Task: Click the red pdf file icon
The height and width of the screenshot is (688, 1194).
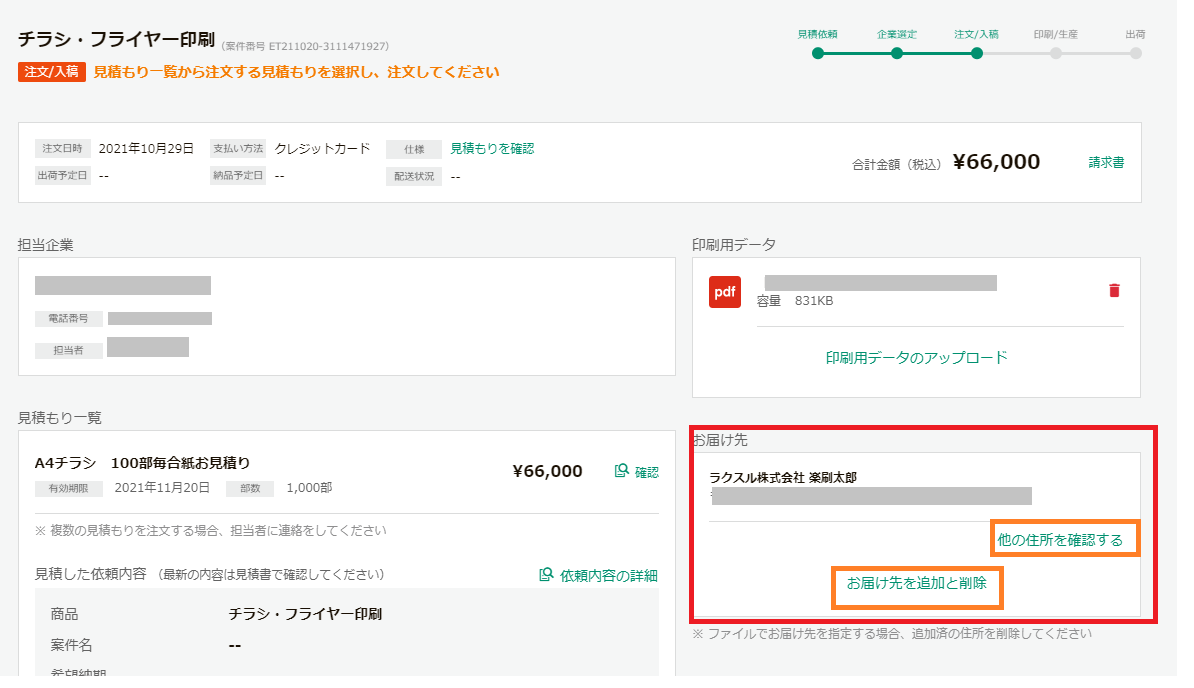Action: tap(724, 291)
